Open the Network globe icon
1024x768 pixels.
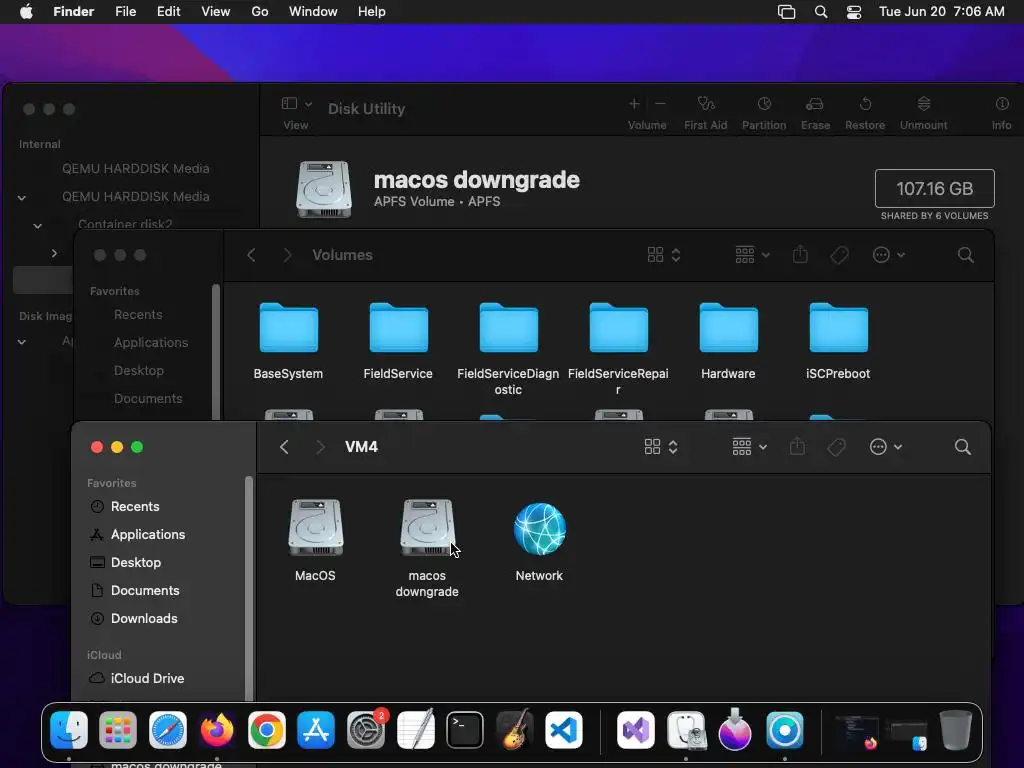tap(539, 528)
